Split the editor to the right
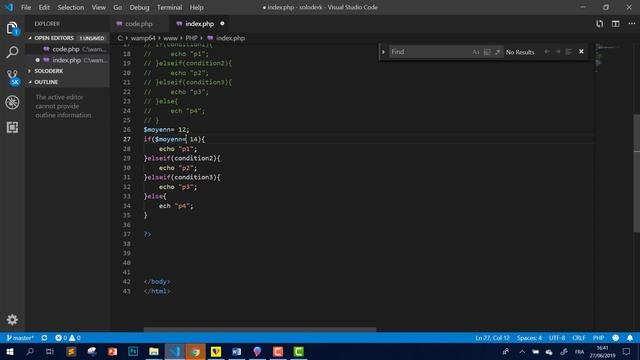 (x=616, y=24)
